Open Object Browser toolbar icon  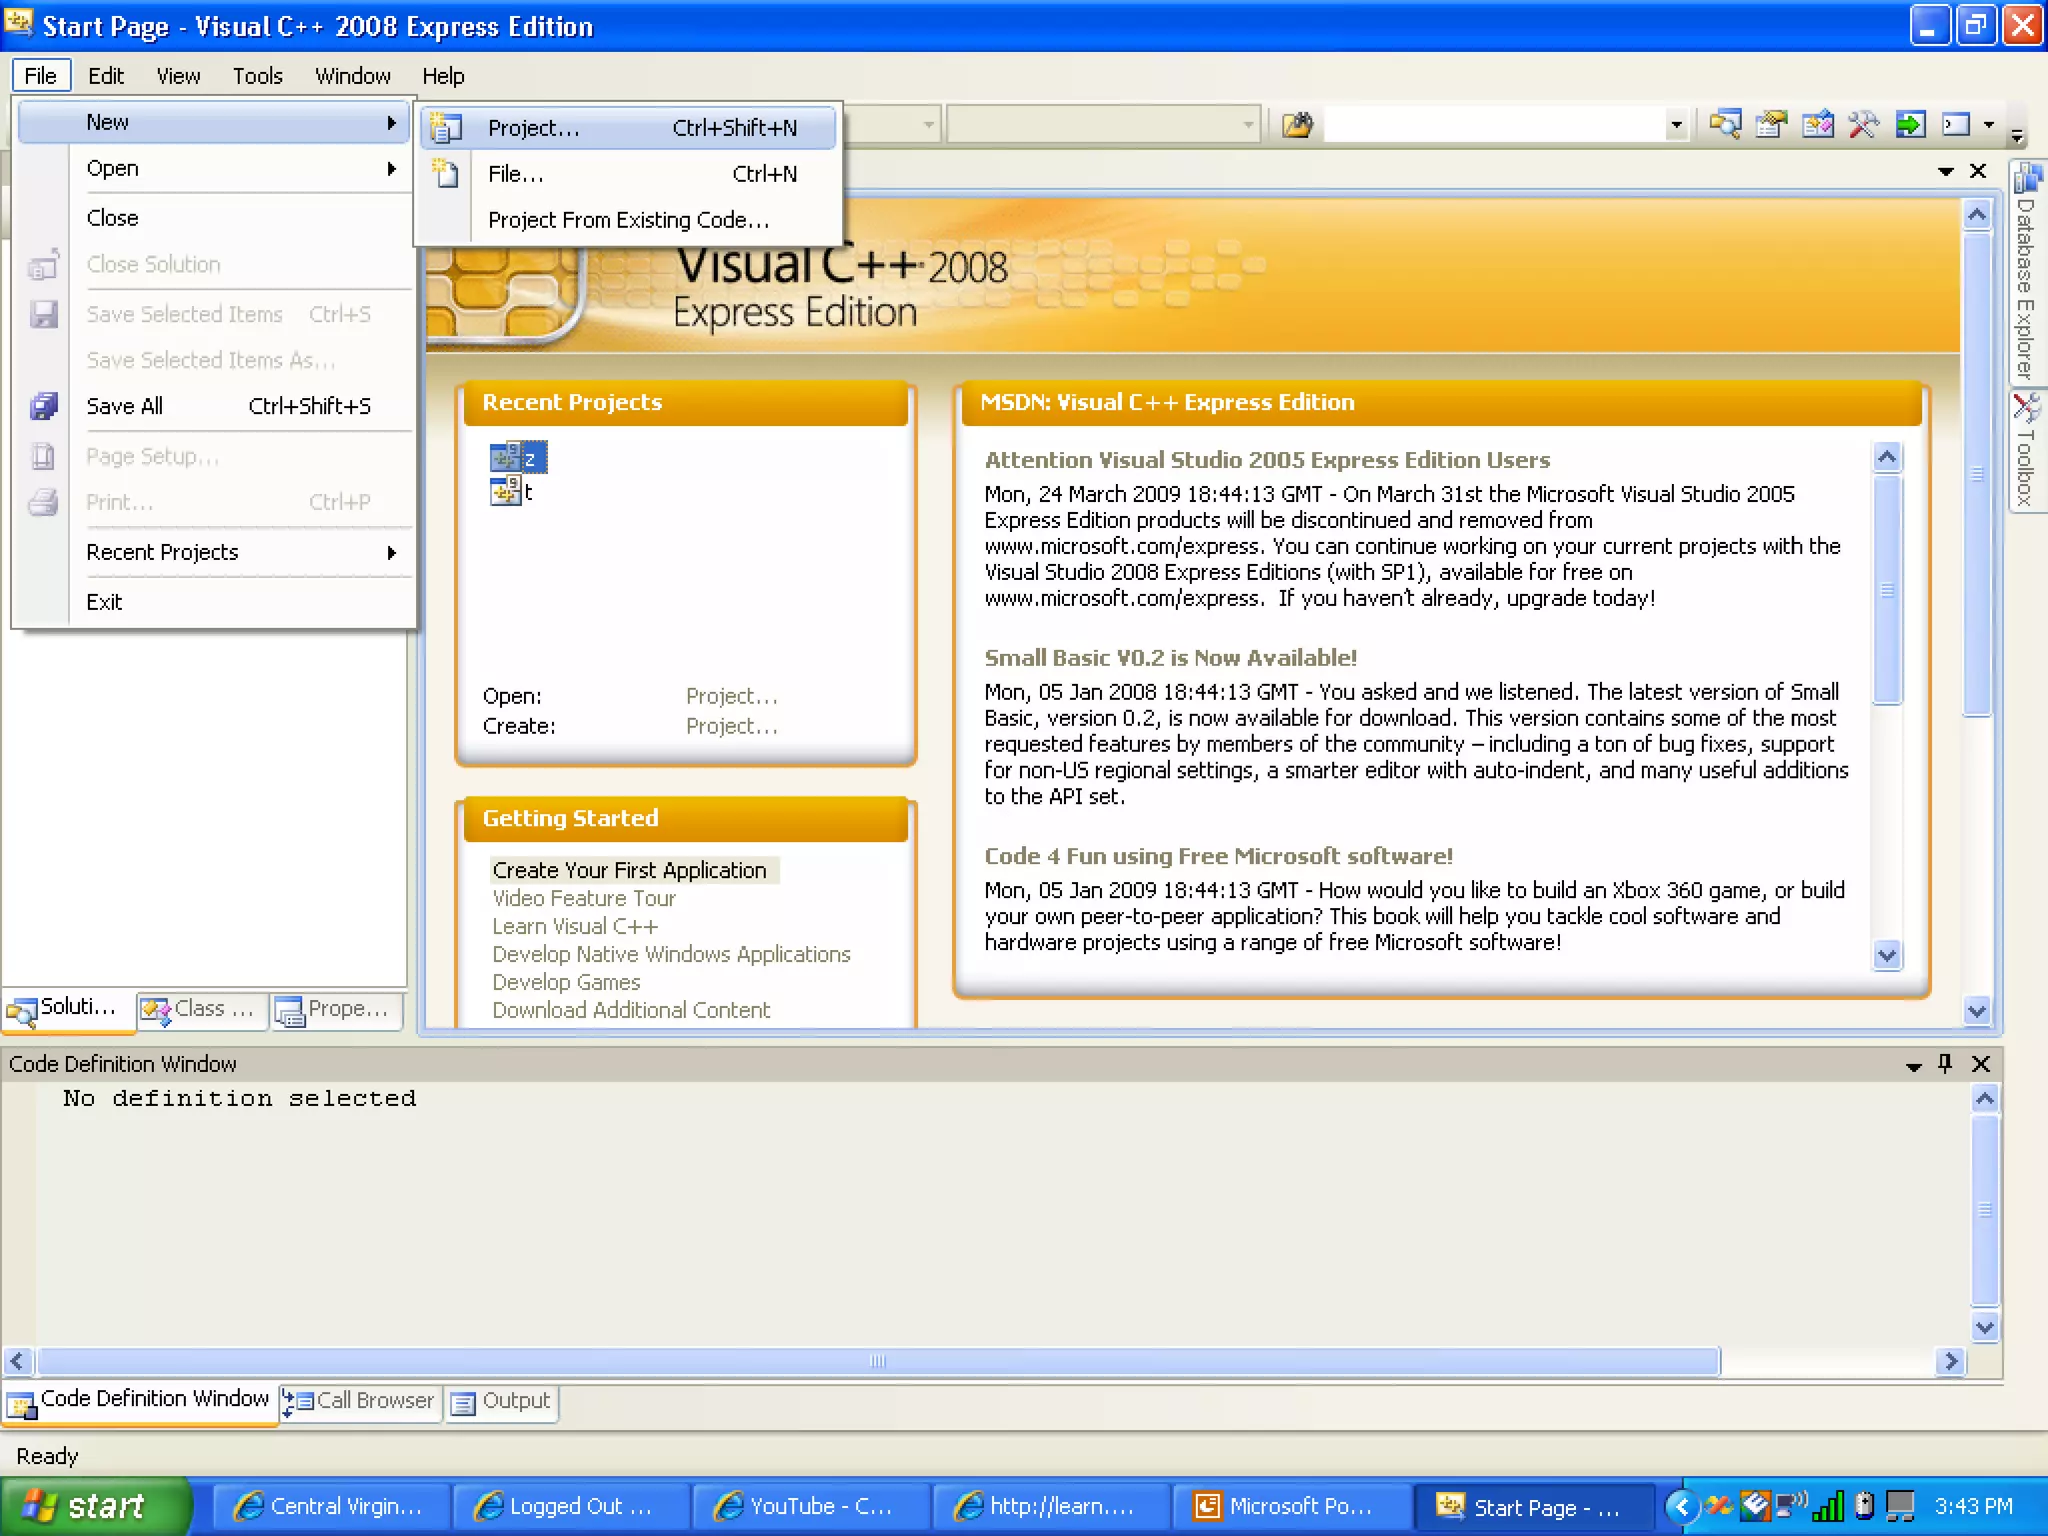tap(1817, 125)
